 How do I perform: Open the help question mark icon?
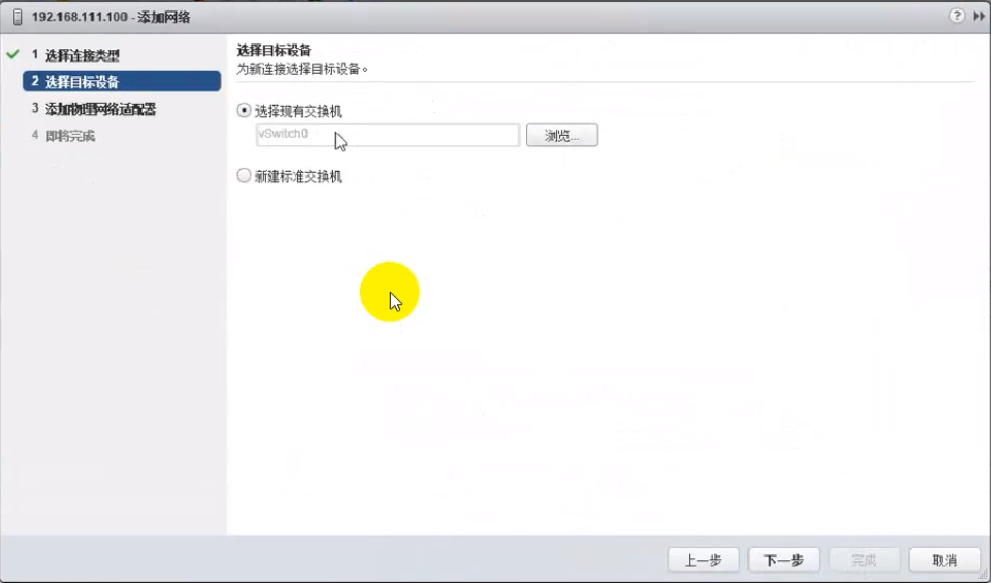click(x=956, y=16)
